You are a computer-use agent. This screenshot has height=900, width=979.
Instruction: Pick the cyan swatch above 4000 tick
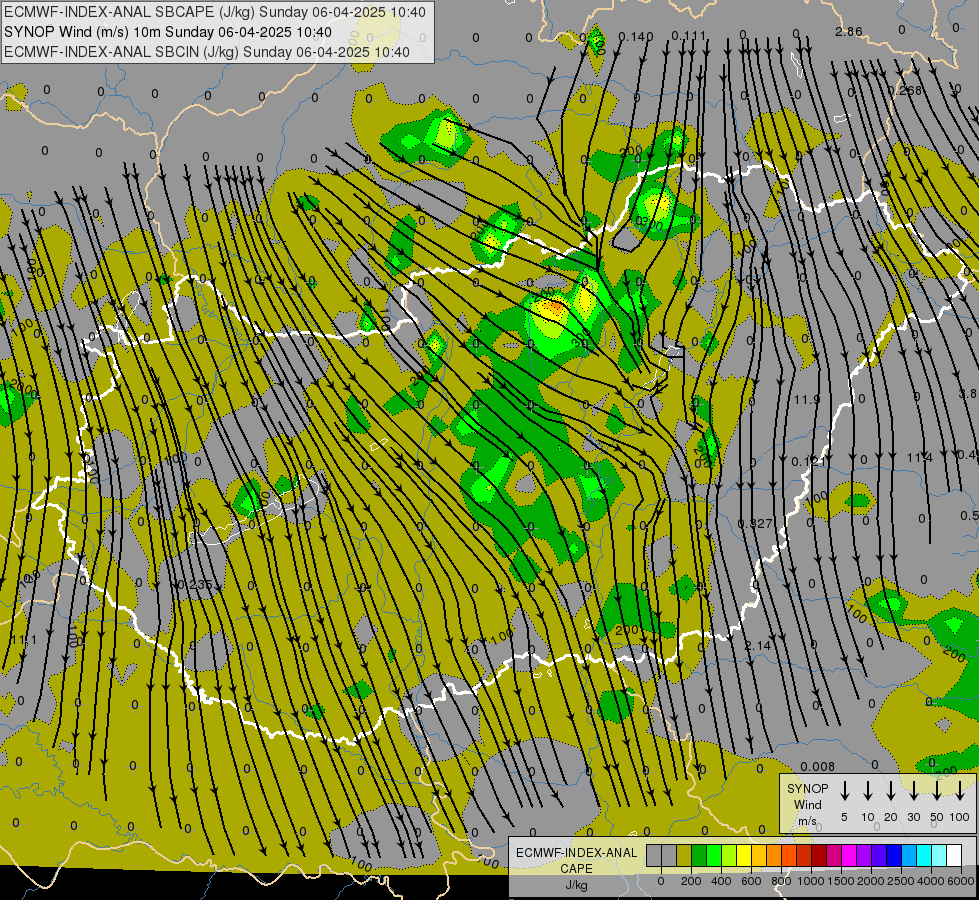923,855
